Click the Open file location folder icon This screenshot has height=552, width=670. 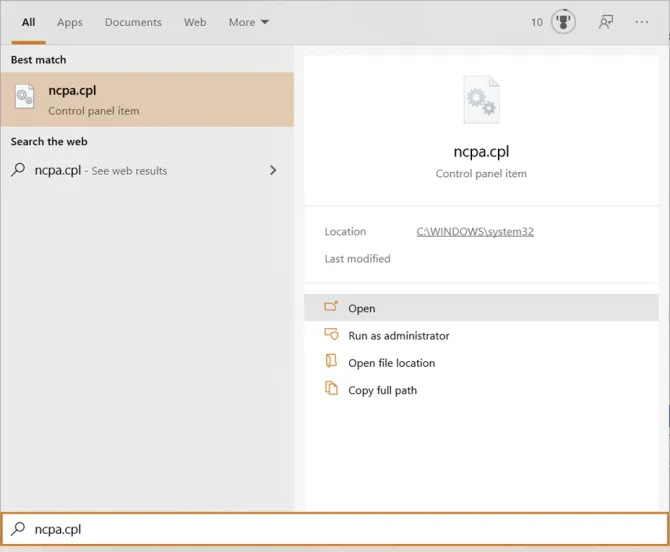click(331, 361)
